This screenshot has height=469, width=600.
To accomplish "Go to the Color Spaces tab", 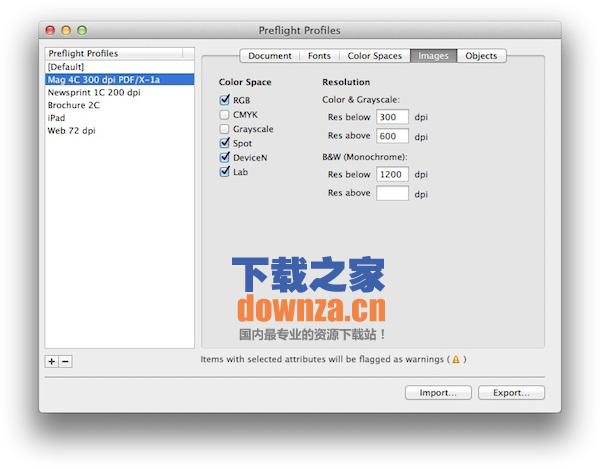I will tap(375, 56).
